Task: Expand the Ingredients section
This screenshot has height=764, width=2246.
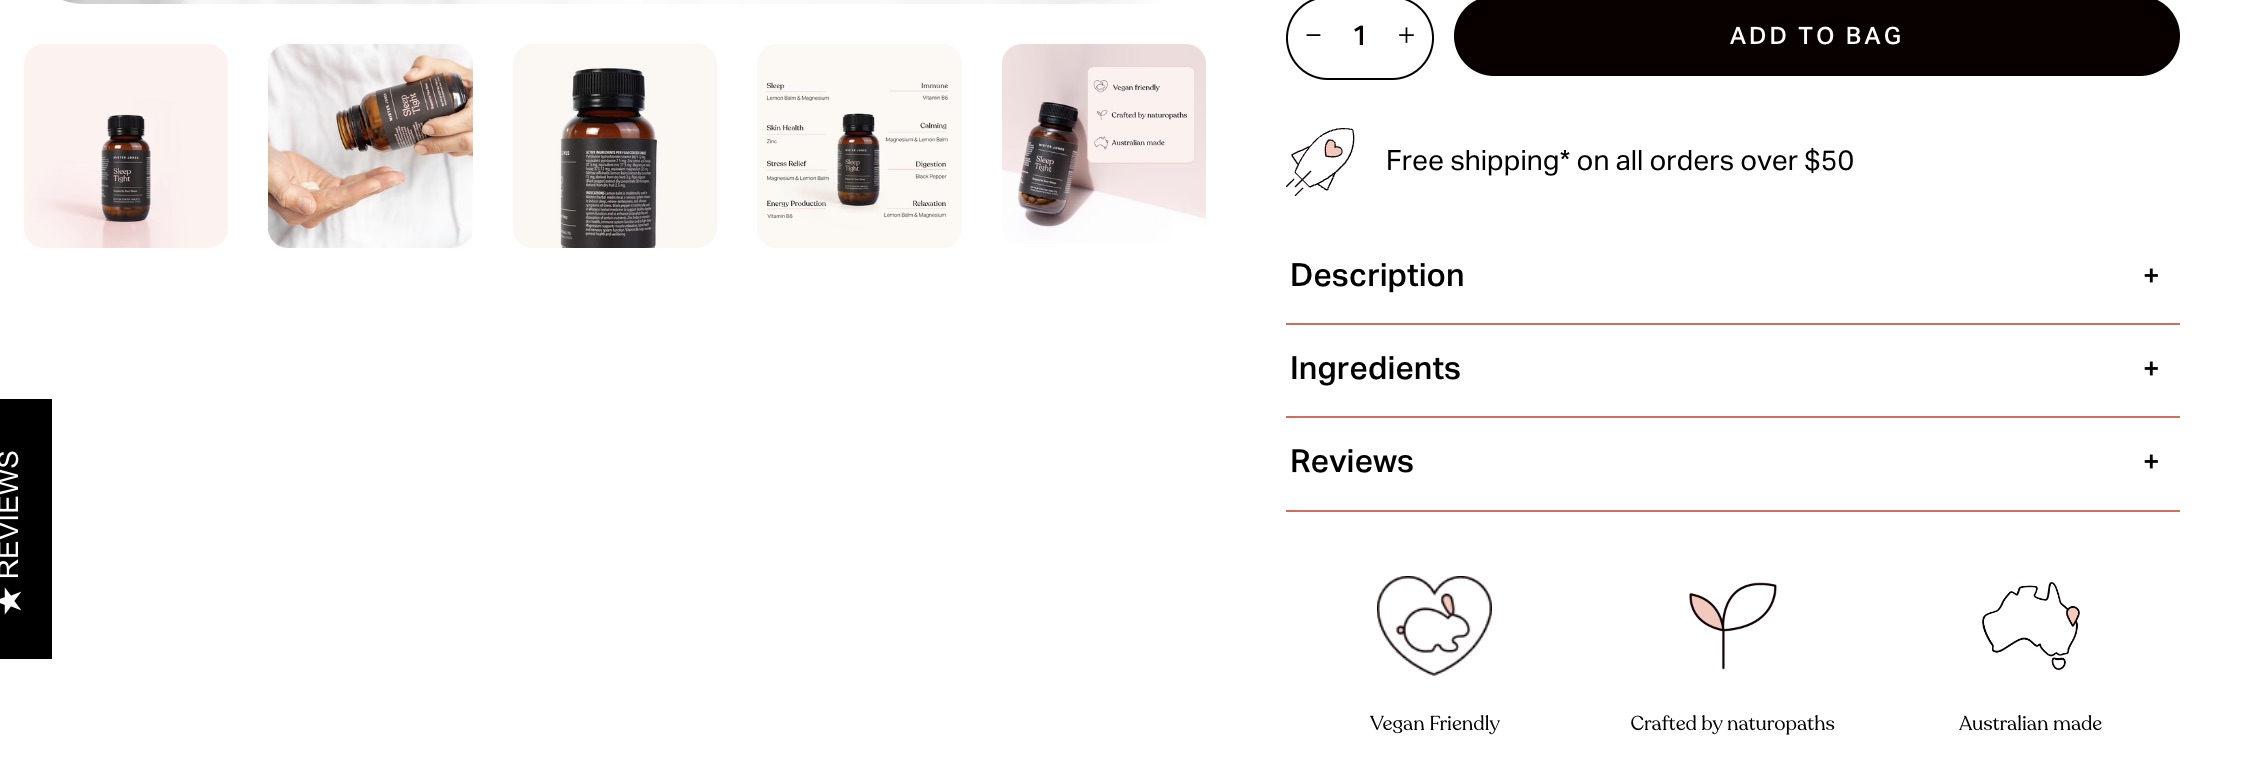Action: coord(1732,369)
